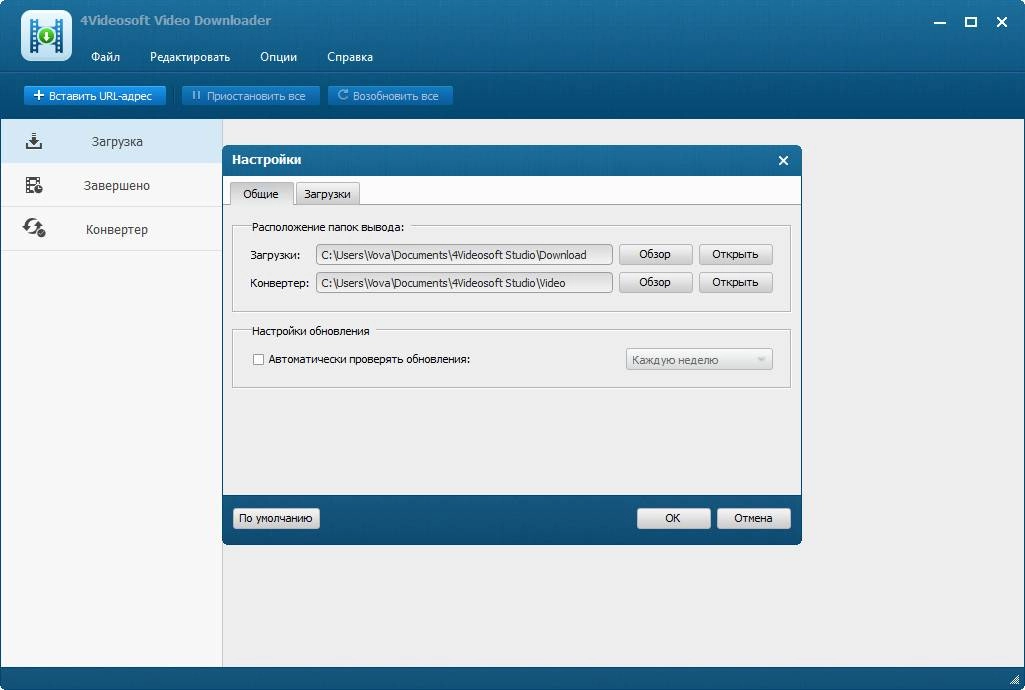Screen dimensions: 1025x690
Task: Switch to the Общие tab
Action: 261,194
